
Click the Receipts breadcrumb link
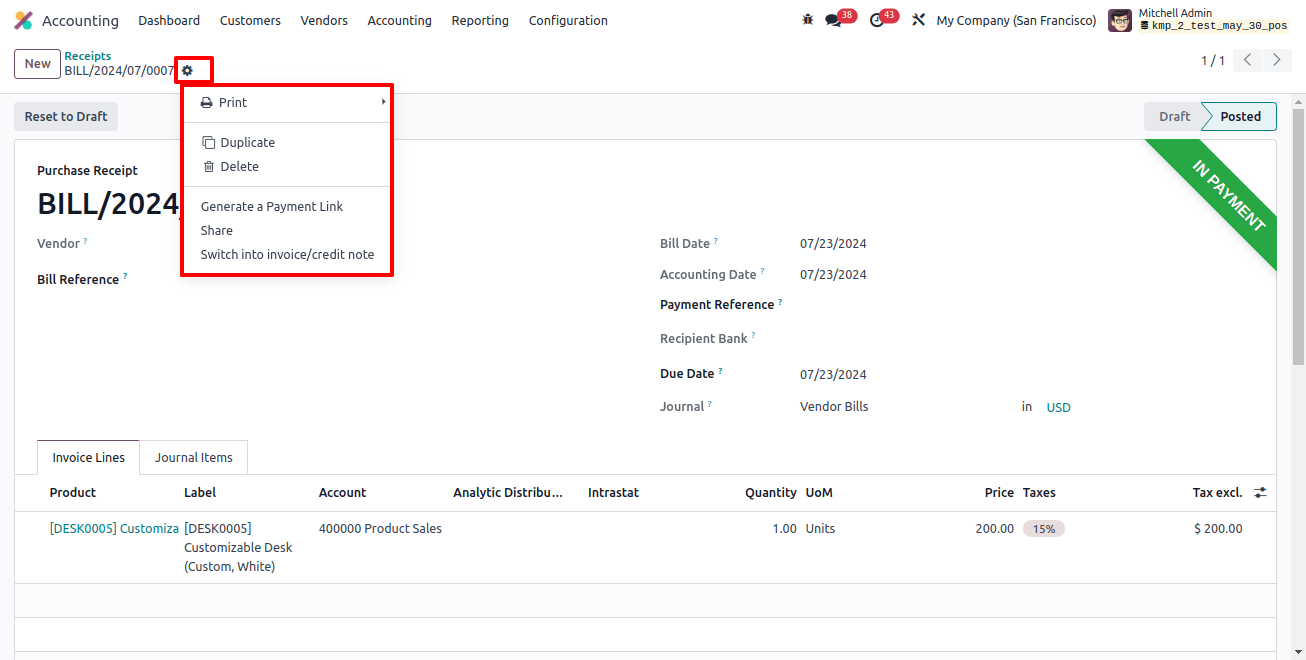point(88,56)
